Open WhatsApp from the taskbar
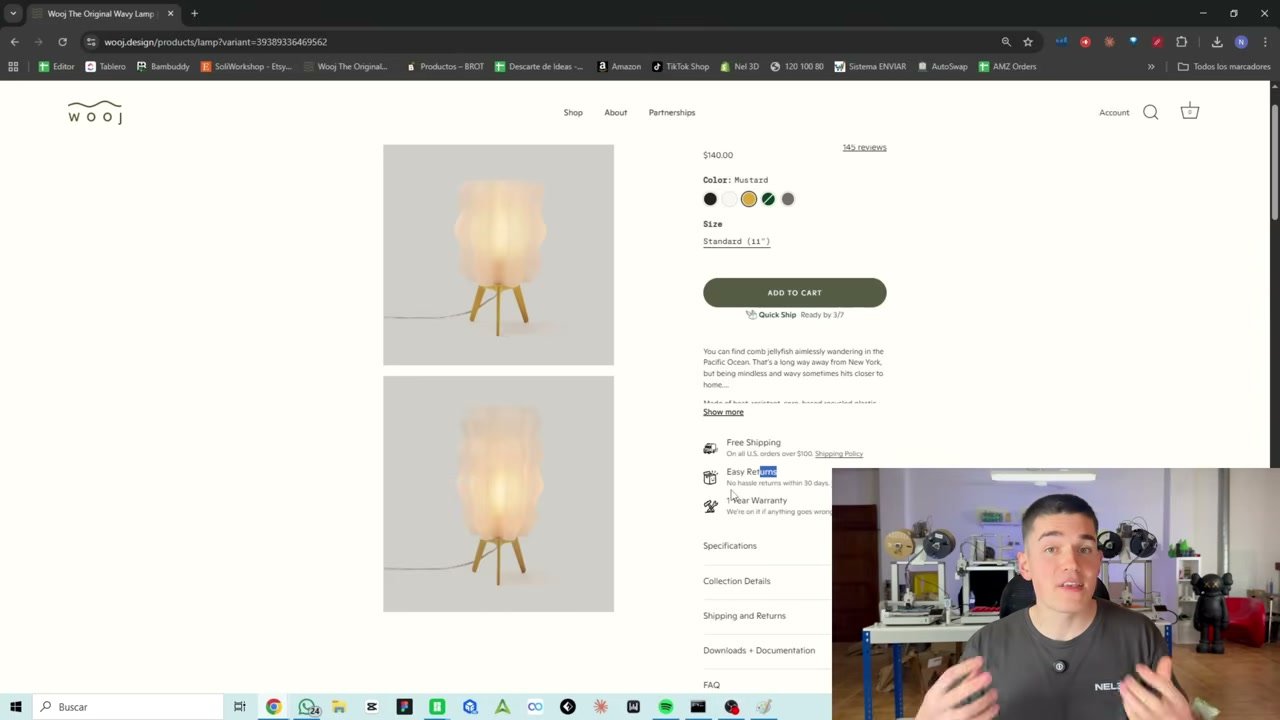 pyautogui.click(x=307, y=707)
